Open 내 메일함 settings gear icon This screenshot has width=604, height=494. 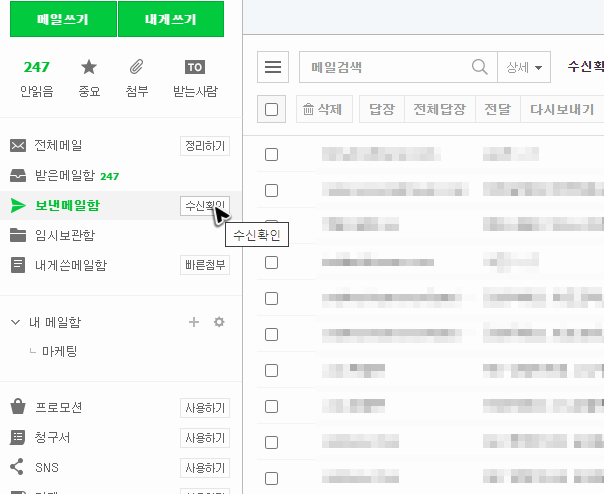[x=219, y=322]
